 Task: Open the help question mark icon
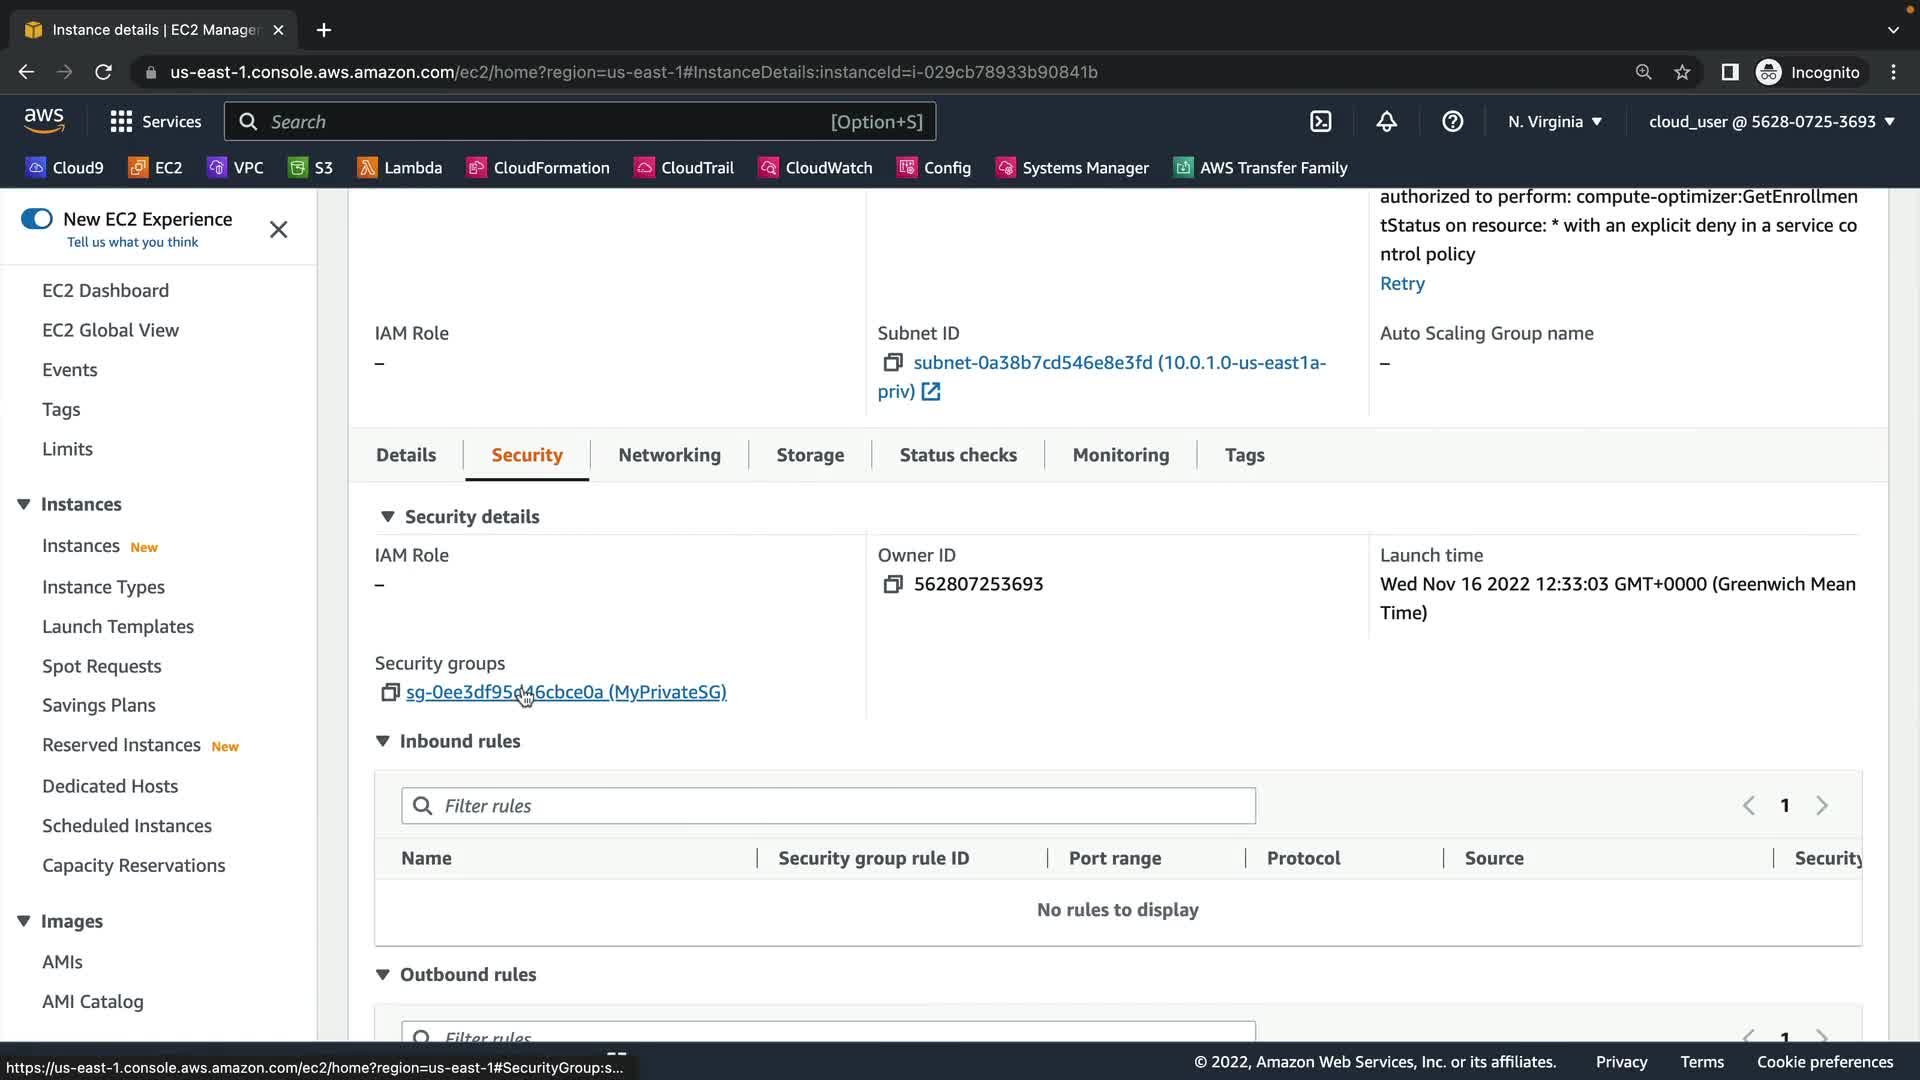(x=1452, y=122)
